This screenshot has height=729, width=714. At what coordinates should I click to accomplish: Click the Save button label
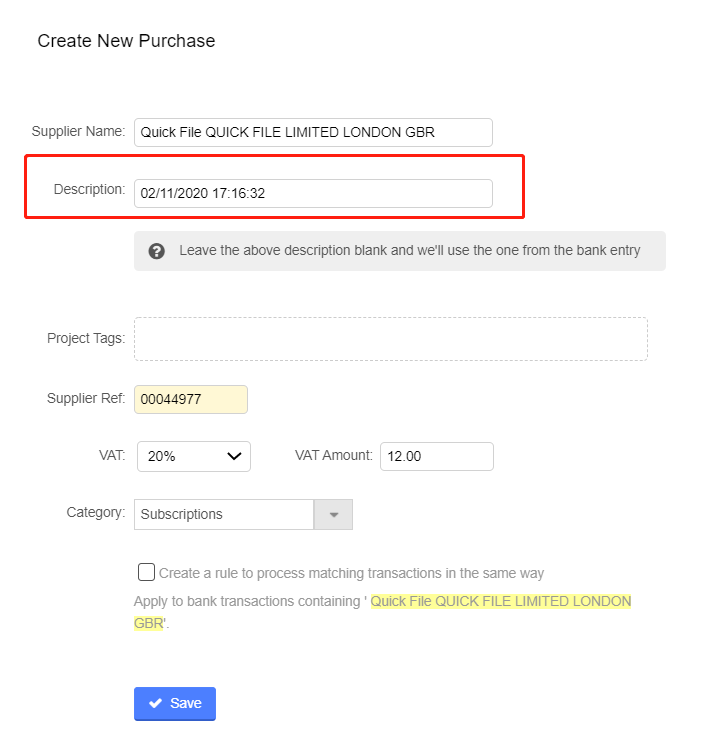point(186,704)
